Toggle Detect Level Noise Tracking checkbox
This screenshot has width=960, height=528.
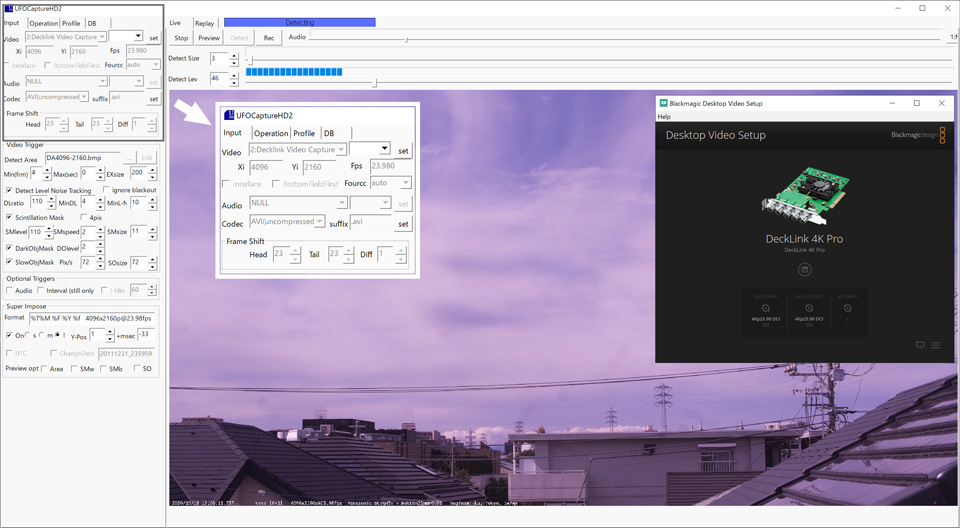(9, 190)
